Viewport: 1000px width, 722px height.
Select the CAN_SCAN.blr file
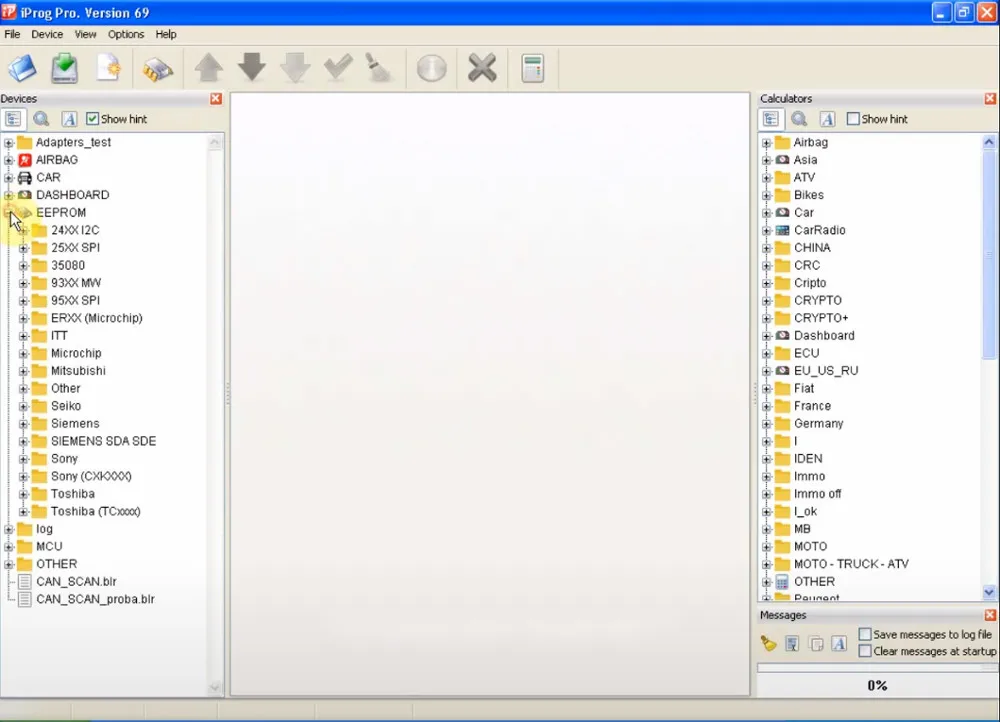coord(76,582)
